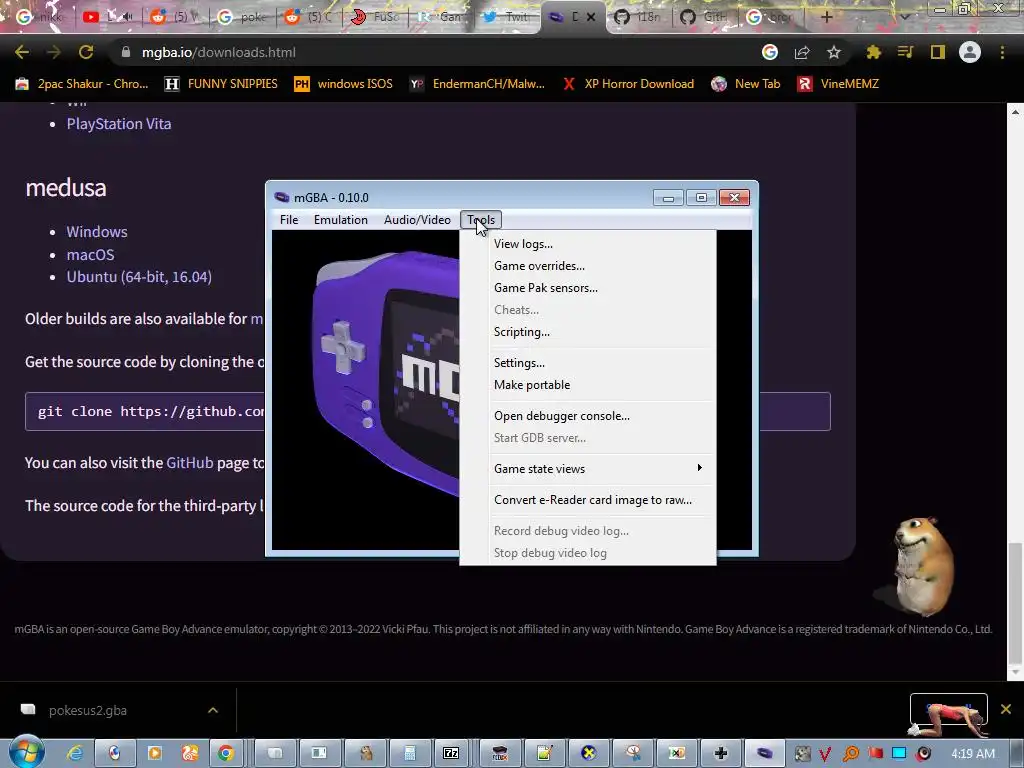Choose Make portable in Tools menu

(588, 385)
